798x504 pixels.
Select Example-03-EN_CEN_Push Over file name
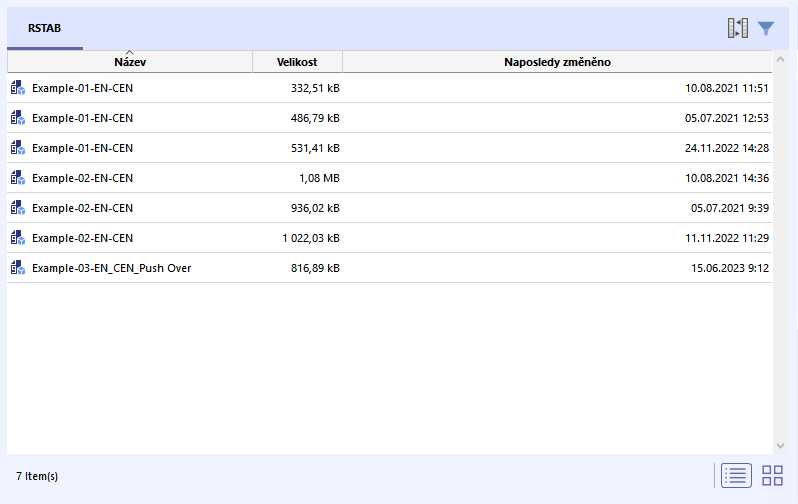tap(111, 268)
